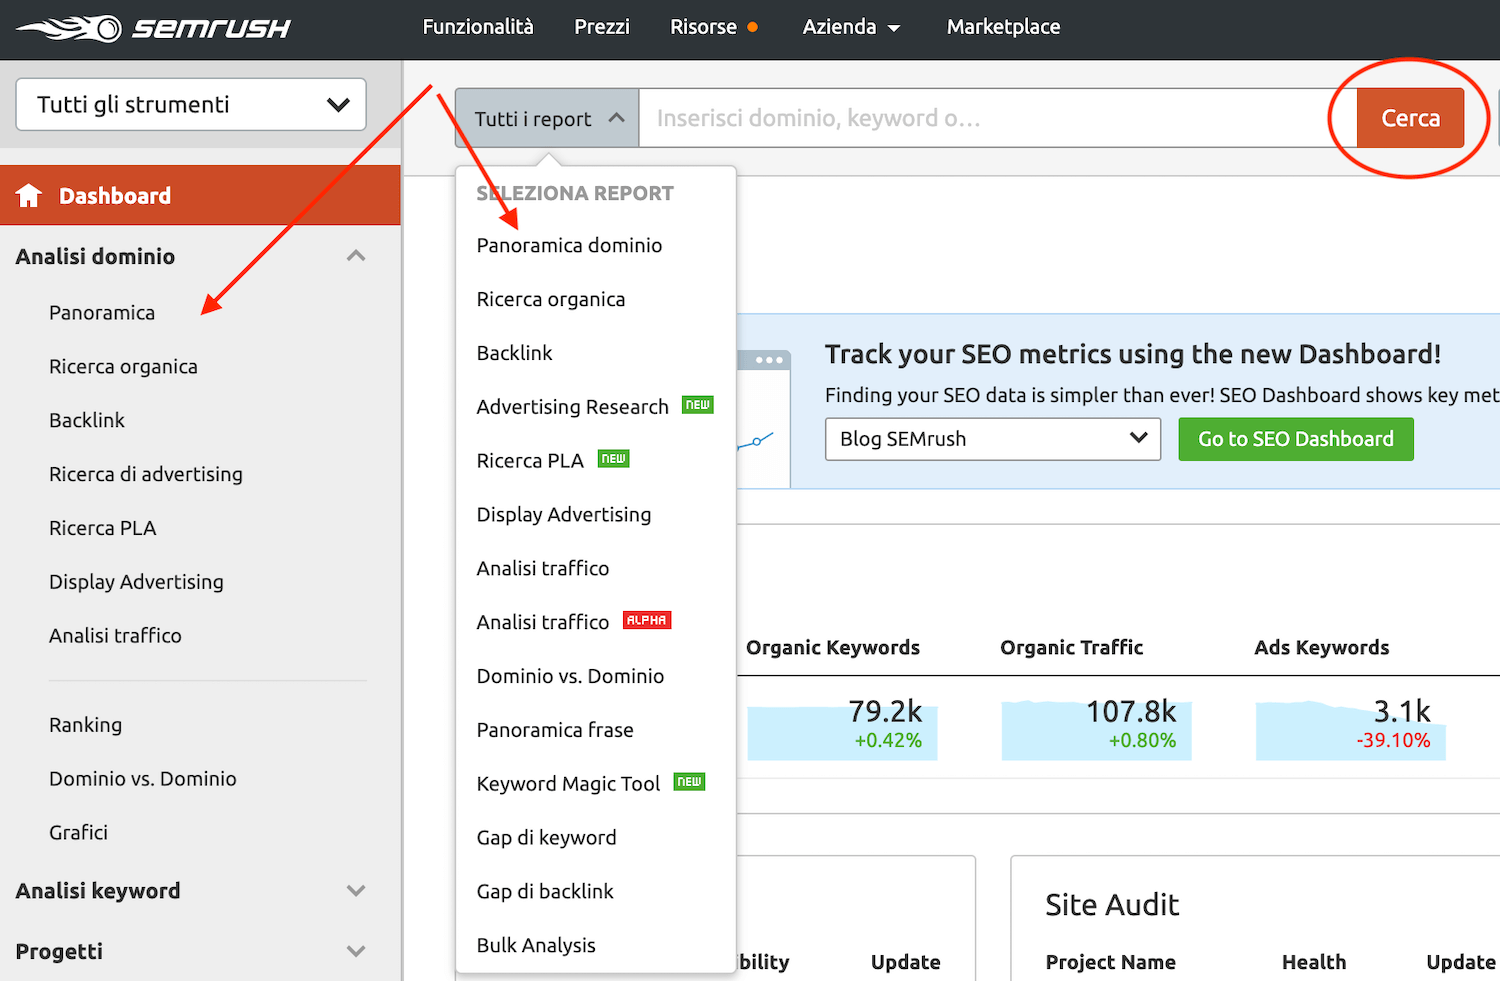Open the Blog SEMrush project dropdown
This screenshot has width=1500, height=981.
coord(993,439)
